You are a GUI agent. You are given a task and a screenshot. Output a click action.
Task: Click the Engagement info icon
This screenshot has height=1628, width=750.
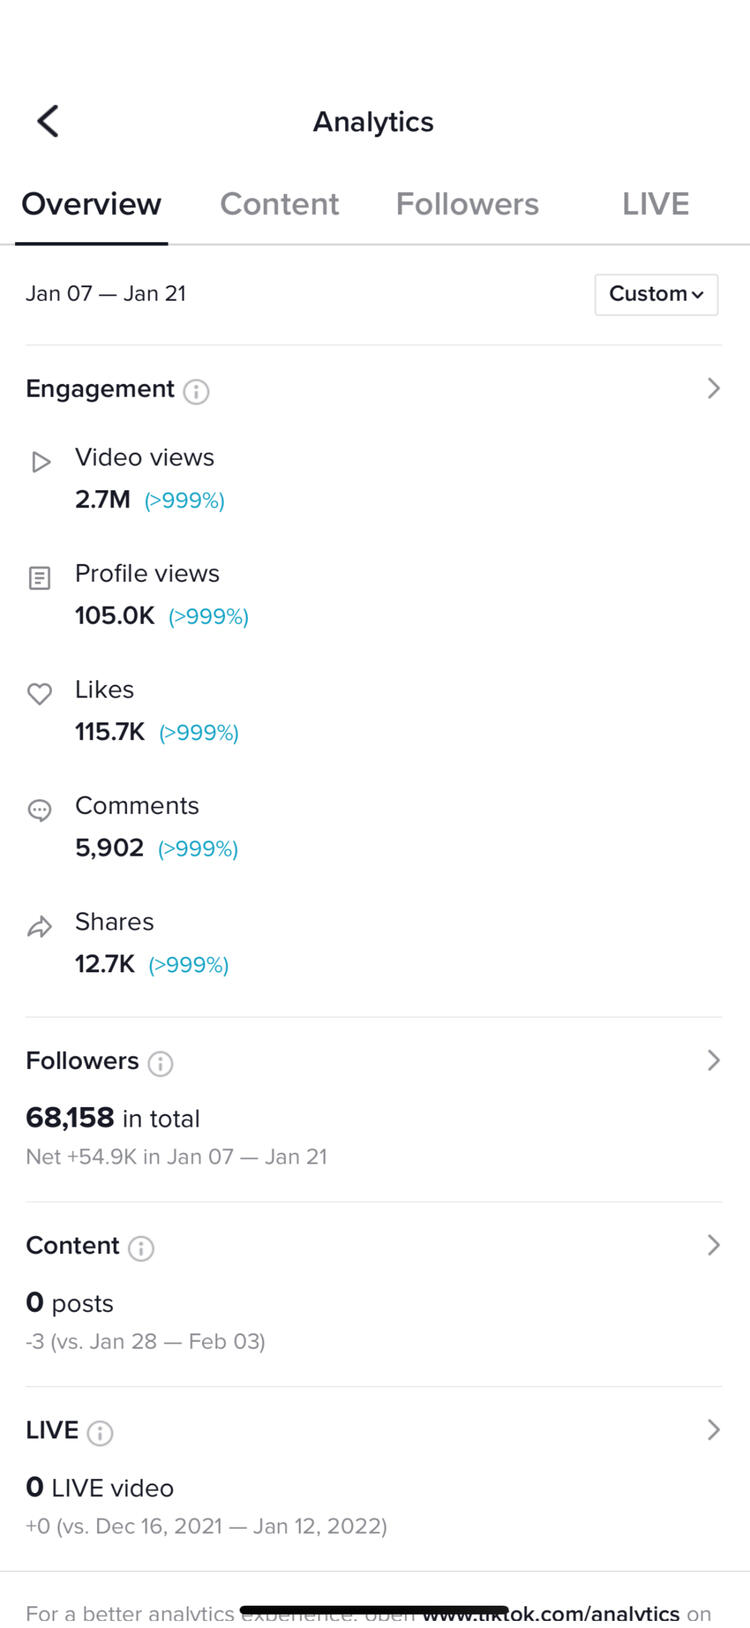(x=197, y=391)
